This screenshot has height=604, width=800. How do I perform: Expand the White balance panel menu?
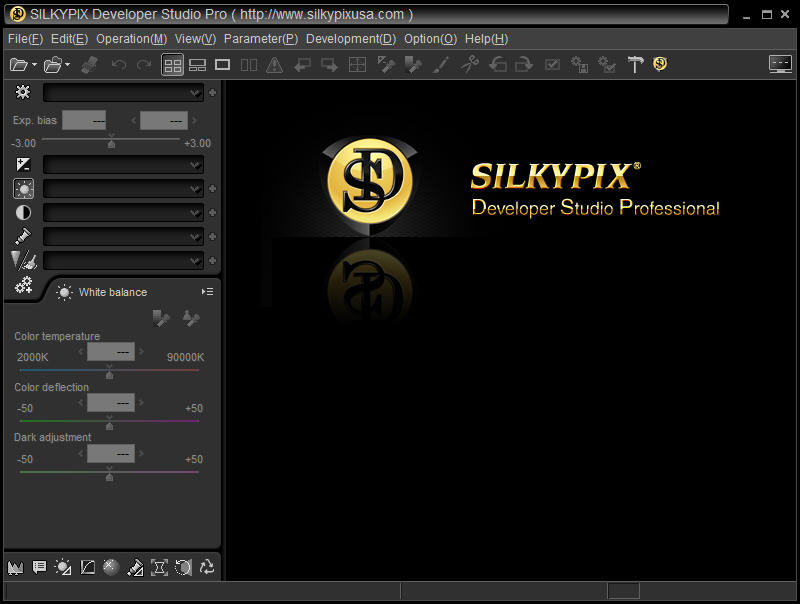click(207, 292)
